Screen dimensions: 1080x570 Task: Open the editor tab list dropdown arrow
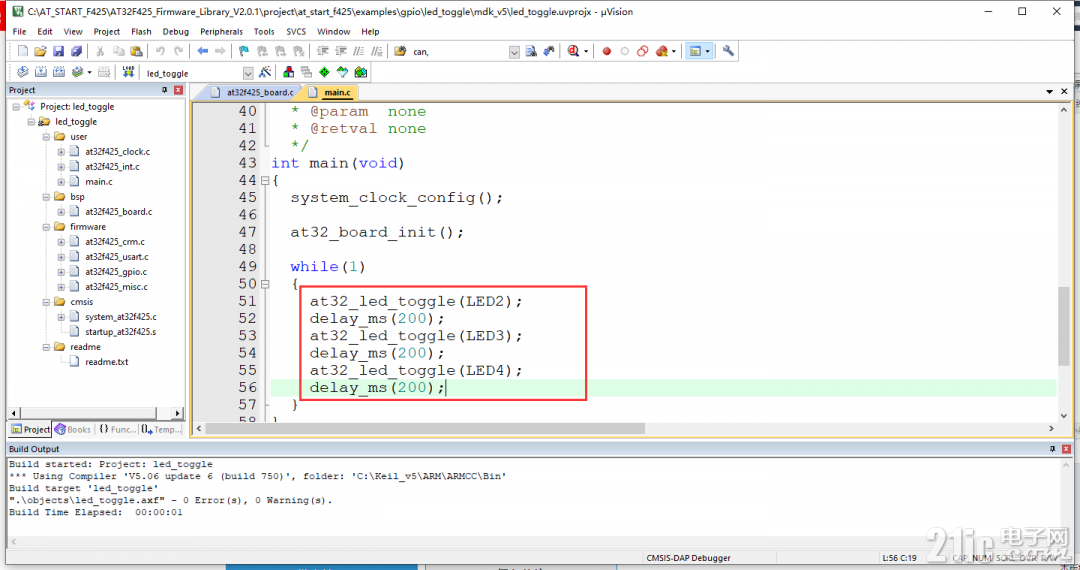click(x=1050, y=92)
